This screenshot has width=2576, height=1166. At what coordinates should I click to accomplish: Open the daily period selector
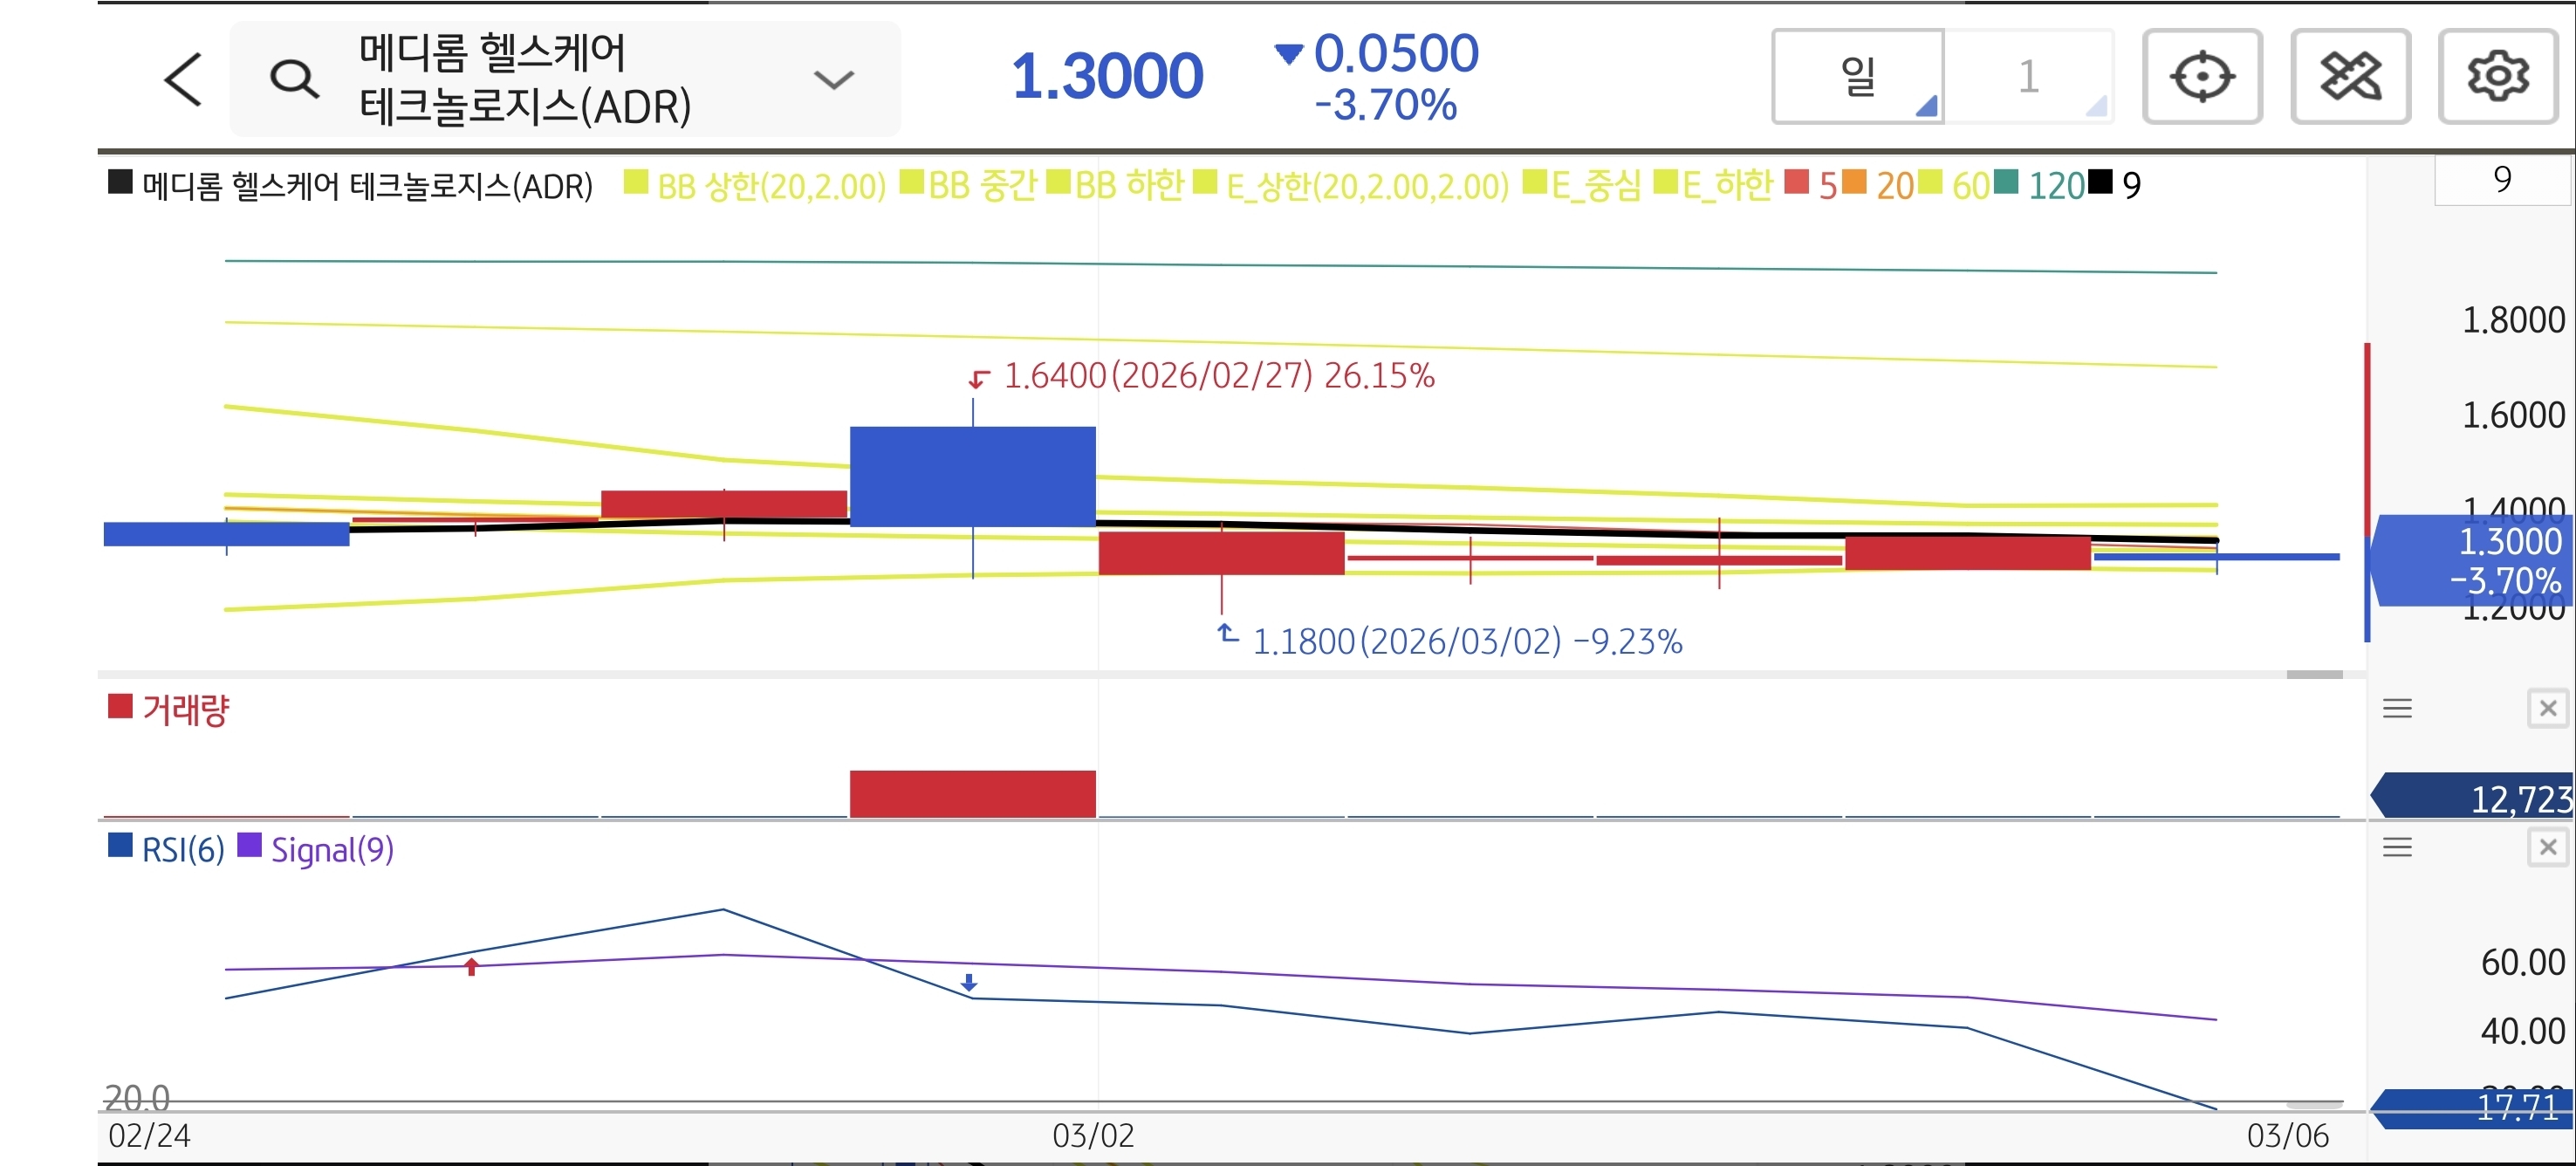click(x=1858, y=77)
